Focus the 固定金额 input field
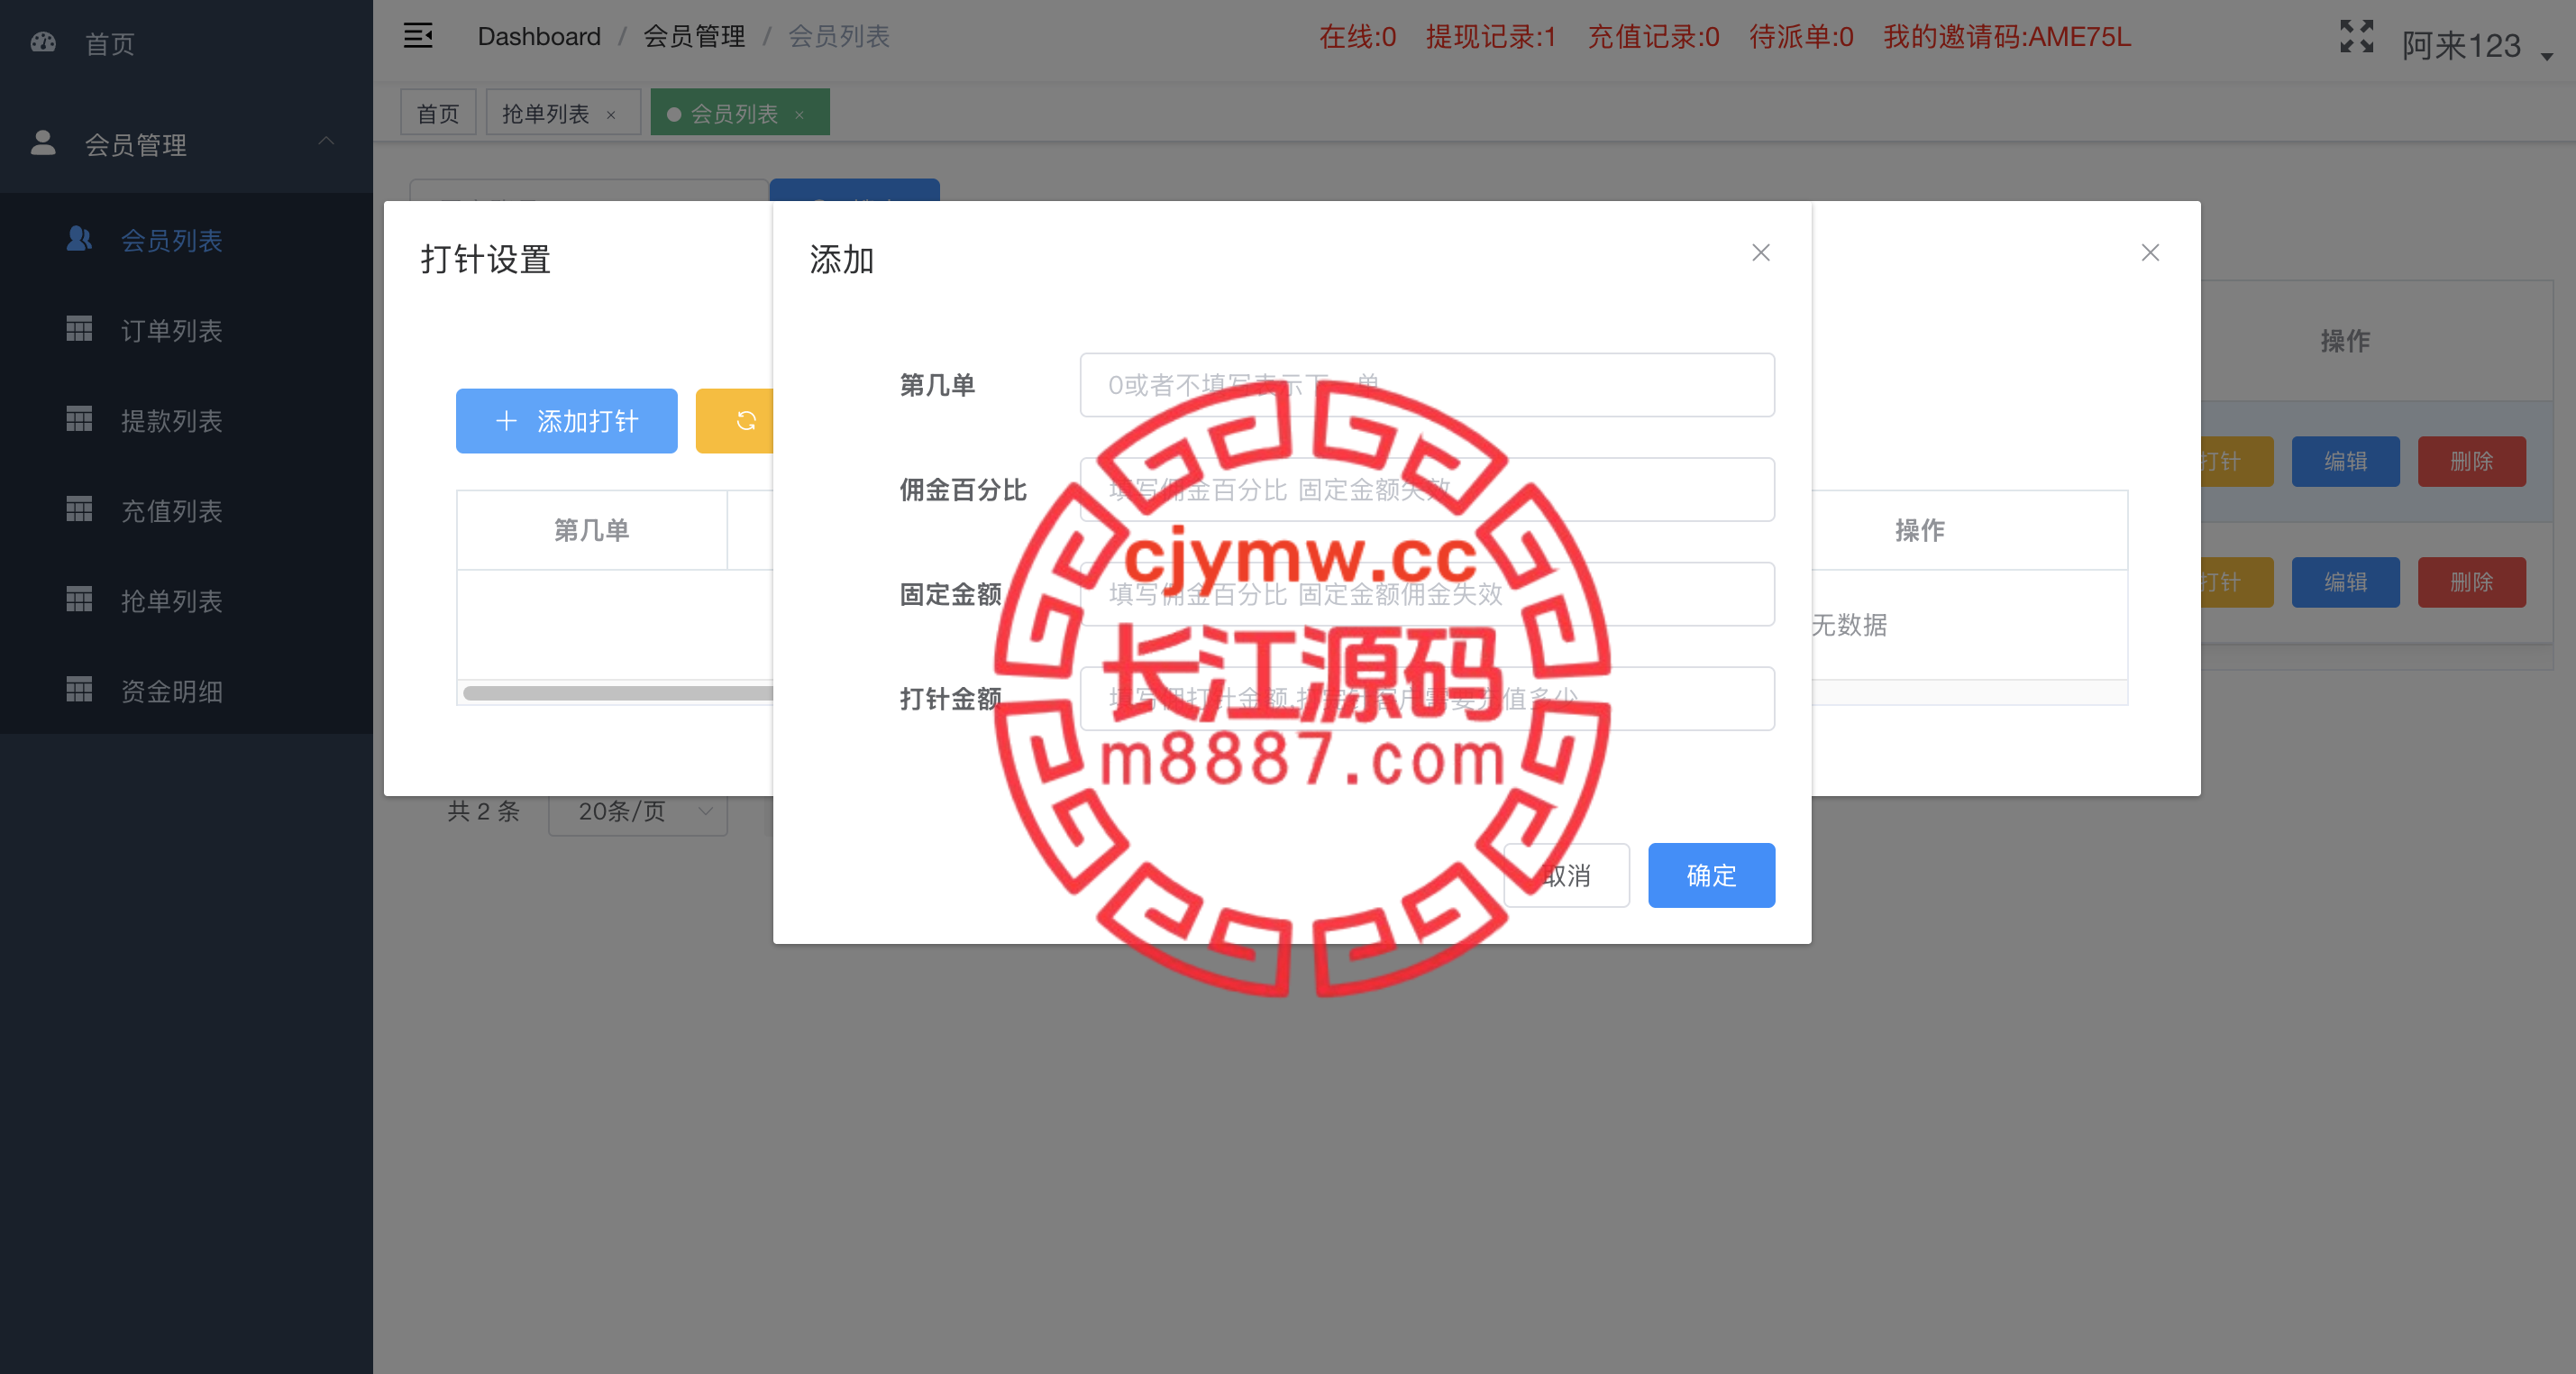The image size is (2576, 1374). tap(1427, 594)
